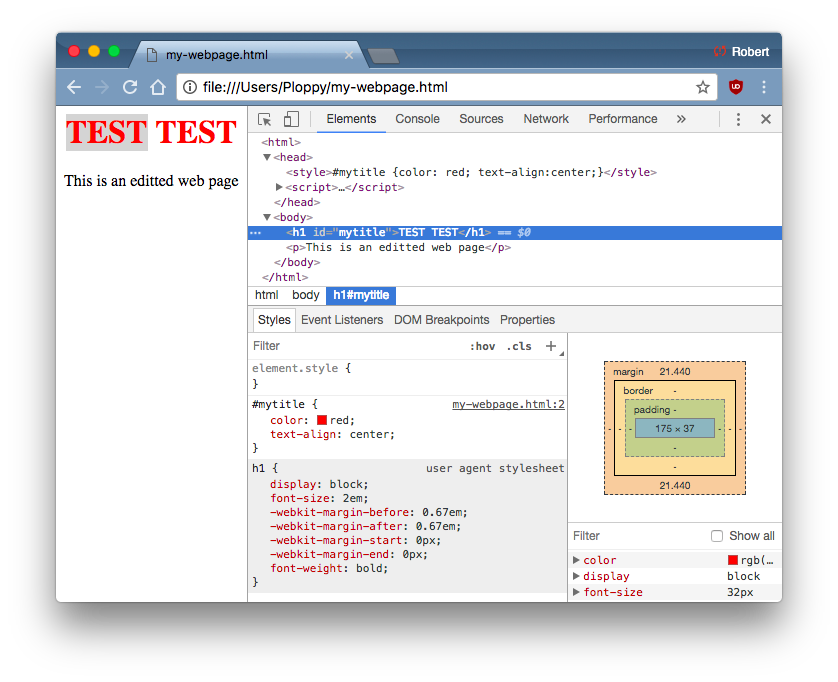Image resolution: width=838 pixels, height=682 pixels.
Task: Switch to the Console tab
Action: coord(417,119)
